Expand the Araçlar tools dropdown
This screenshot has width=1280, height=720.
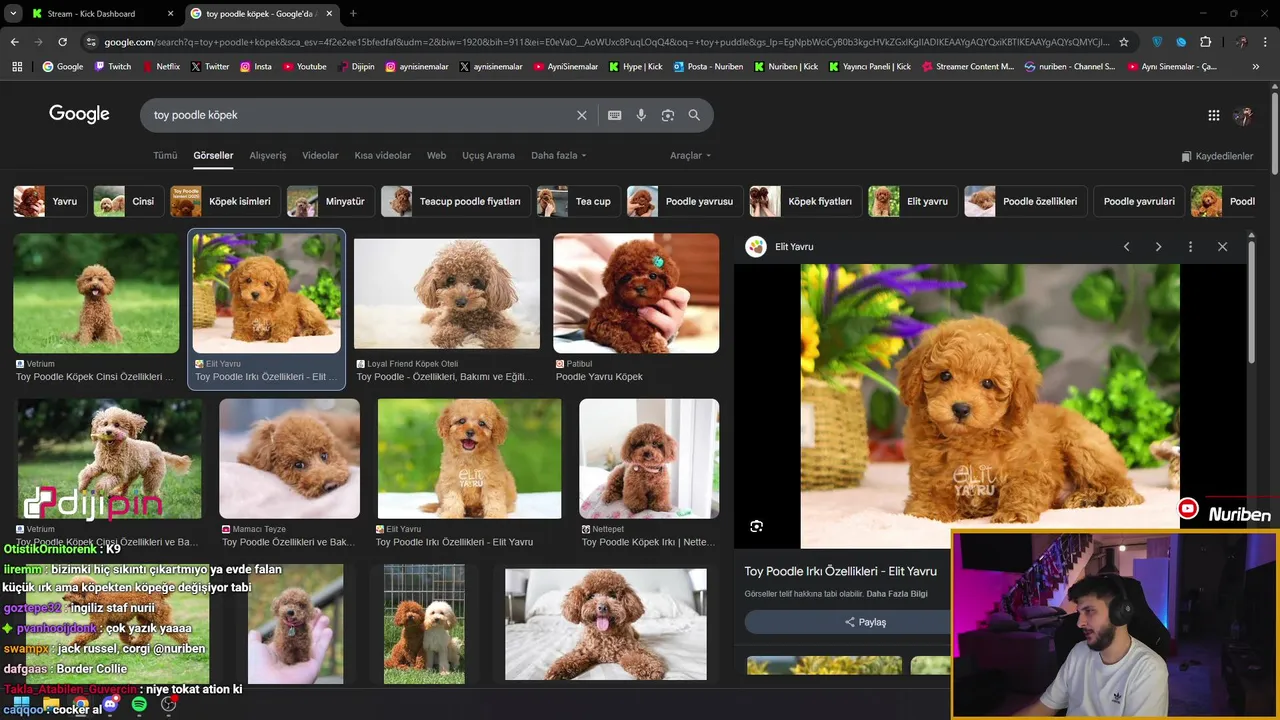[690, 156]
